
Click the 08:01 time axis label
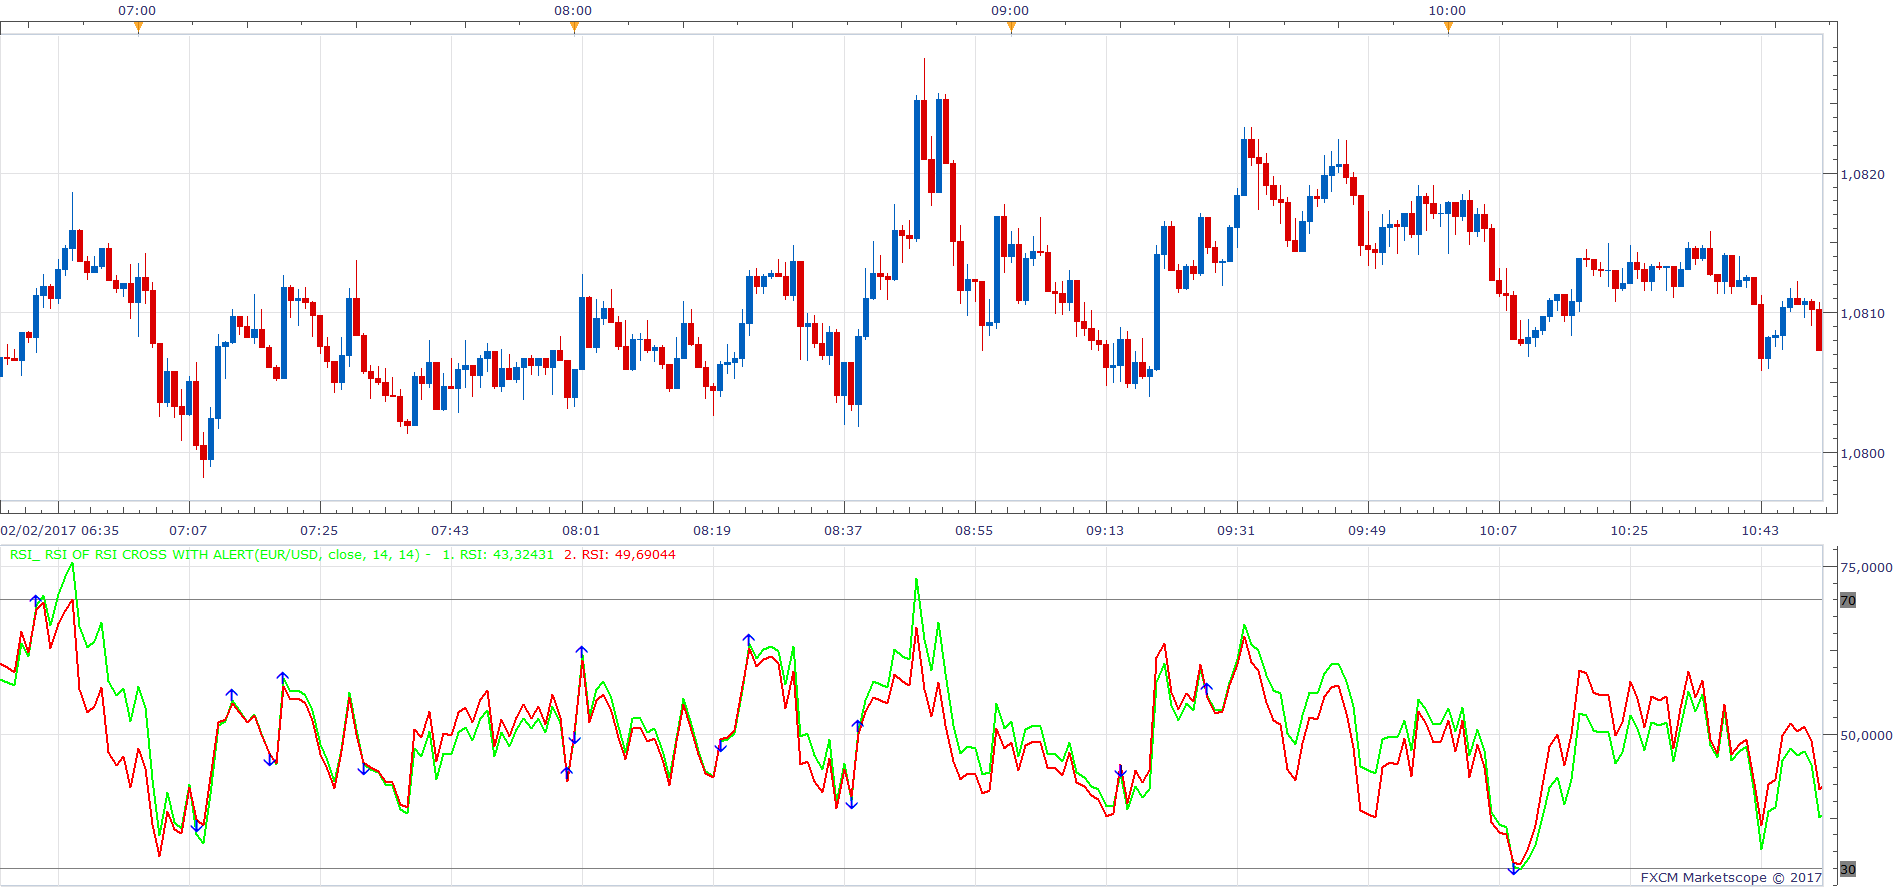(581, 530)
